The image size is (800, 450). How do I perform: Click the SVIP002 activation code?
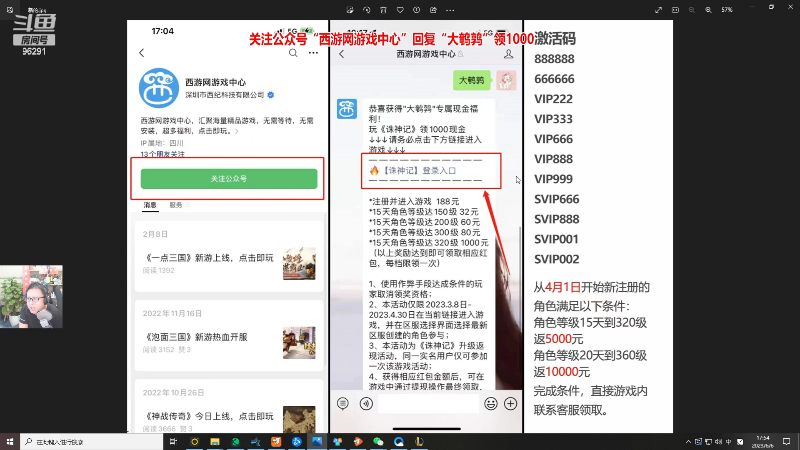click(557, 259)
